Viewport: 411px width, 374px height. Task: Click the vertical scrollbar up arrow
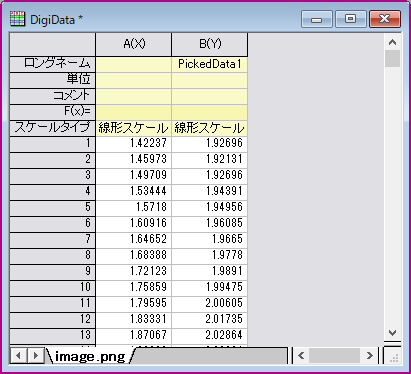click(x=392, y=42)
